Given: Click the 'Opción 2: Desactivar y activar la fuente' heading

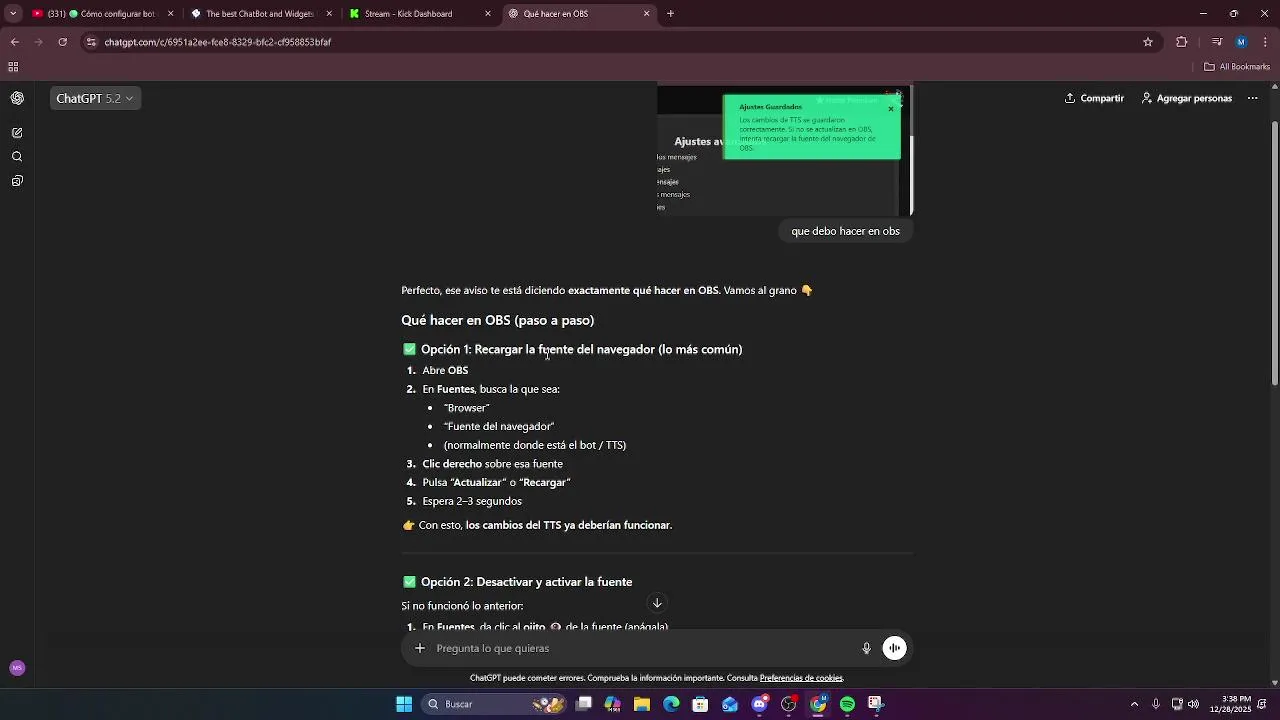Looking at the screenshot, I should pos(527,582).
